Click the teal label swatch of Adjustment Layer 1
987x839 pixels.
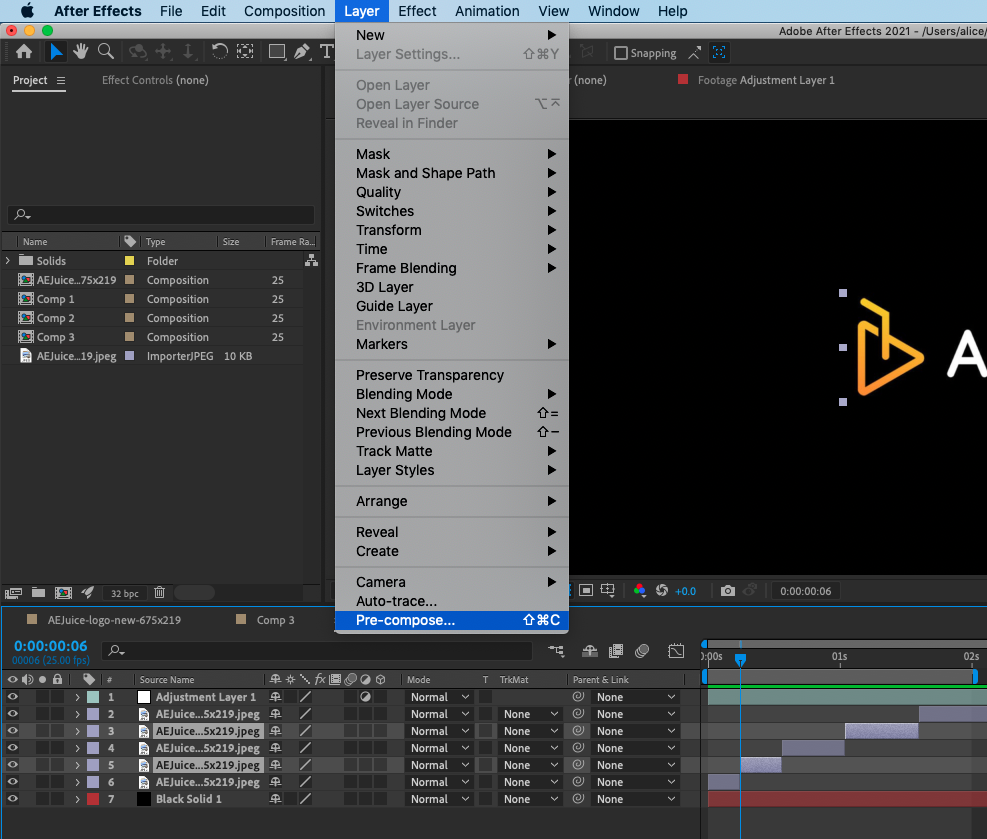(x=93, y=697)
